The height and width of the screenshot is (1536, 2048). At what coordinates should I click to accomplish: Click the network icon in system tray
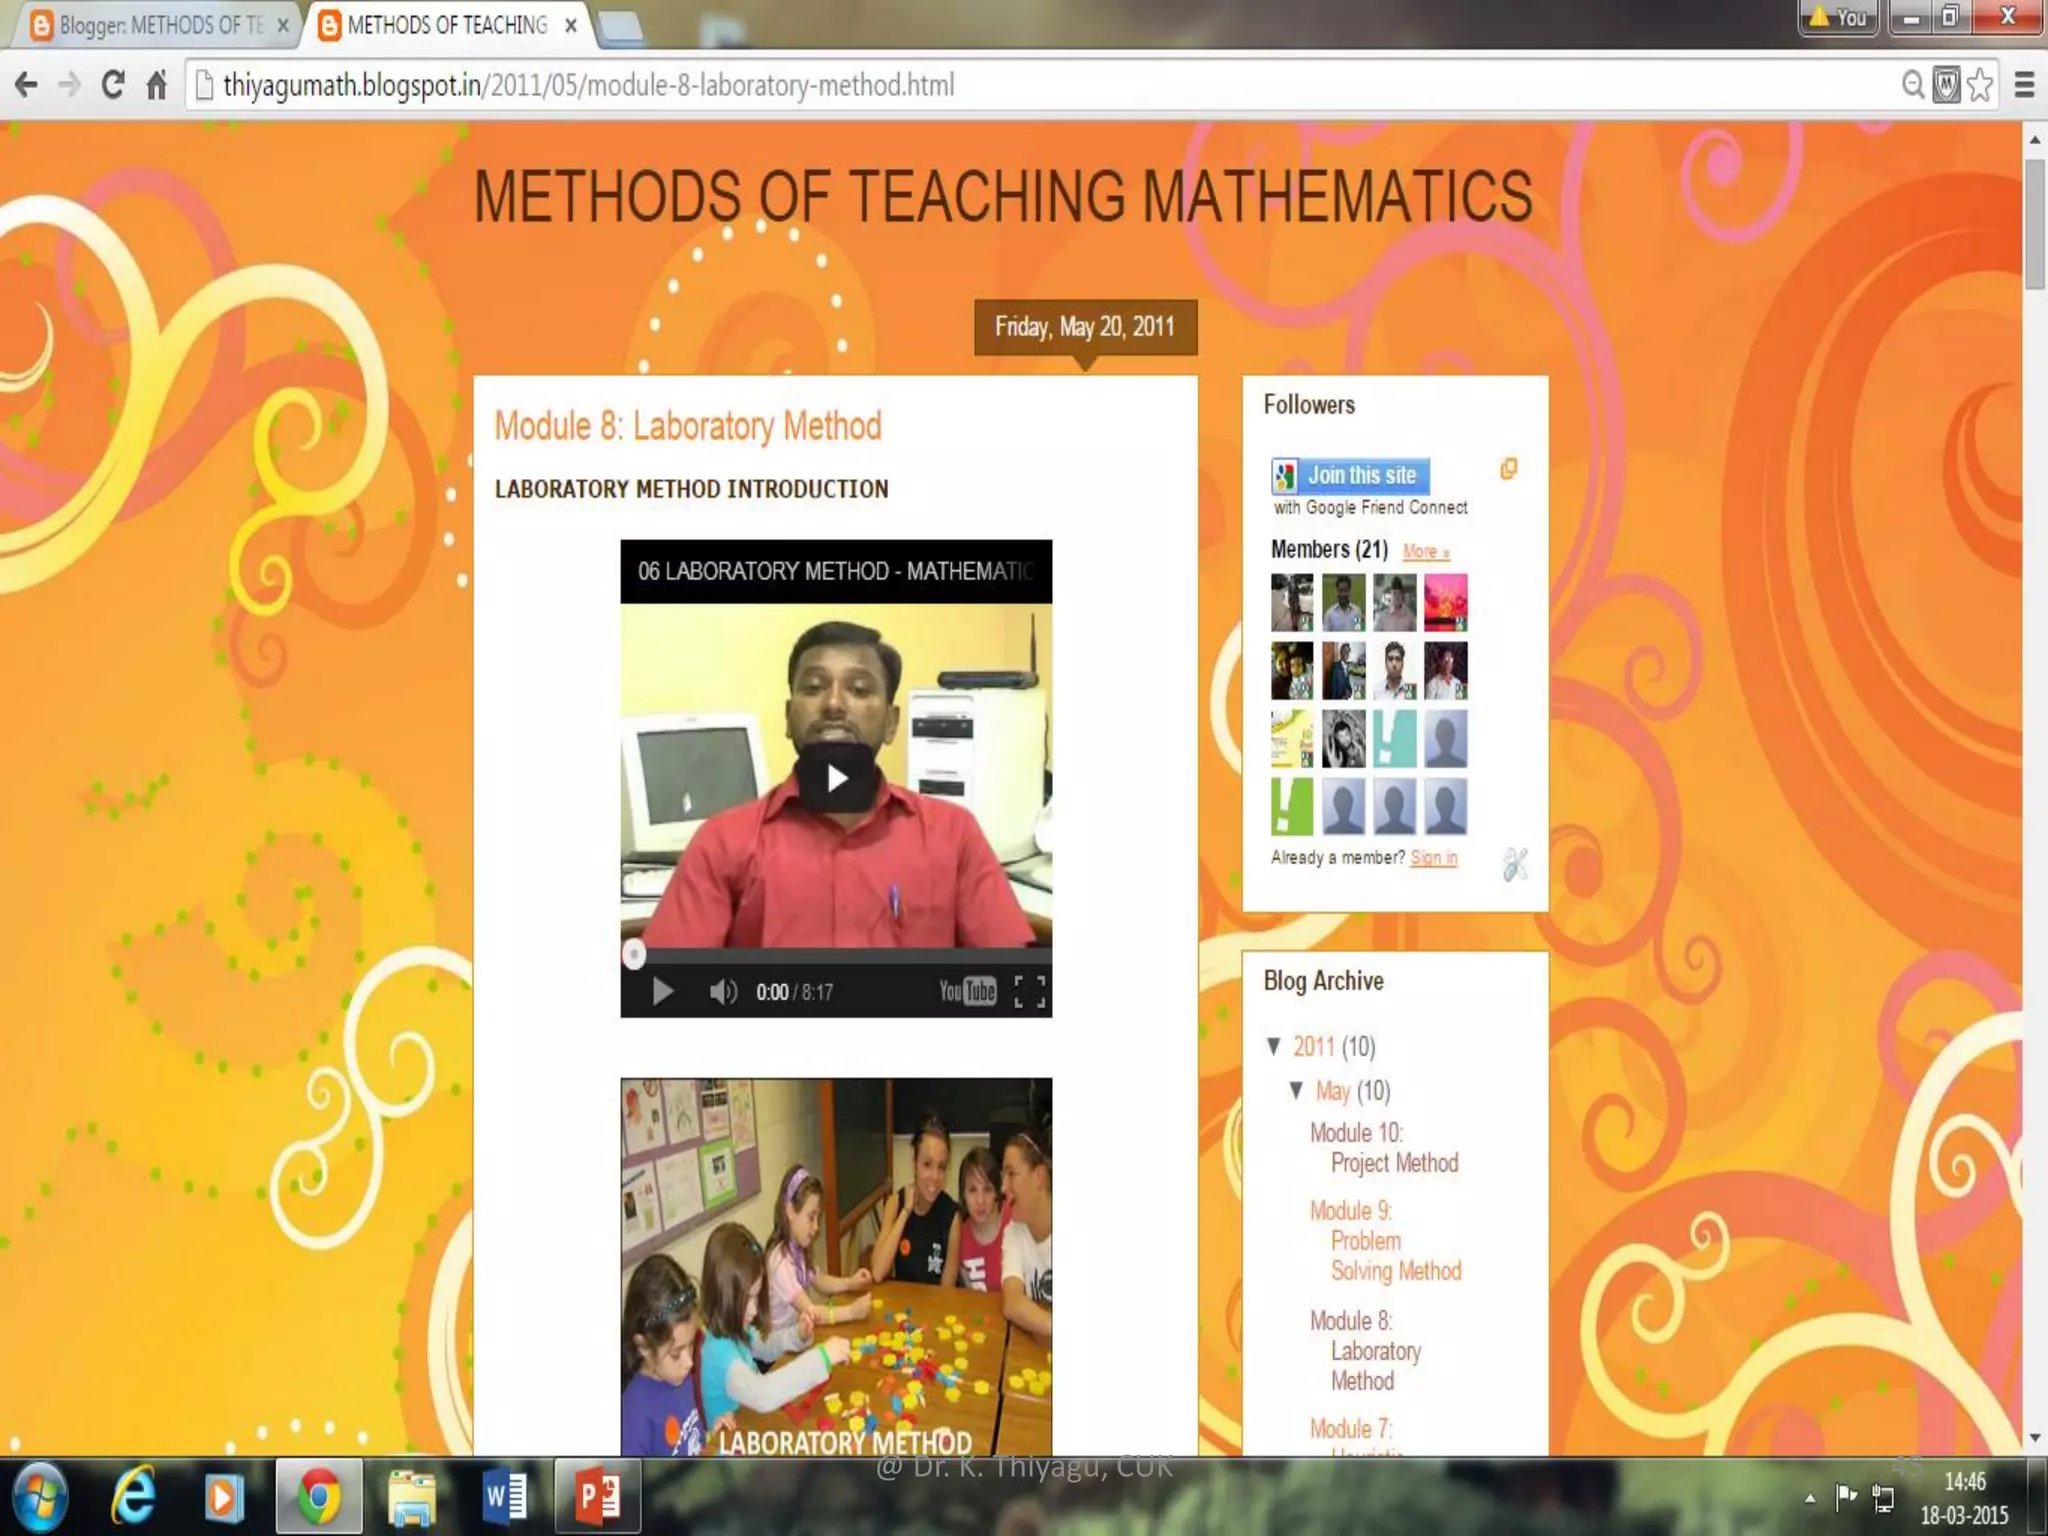(1883, 1498)
